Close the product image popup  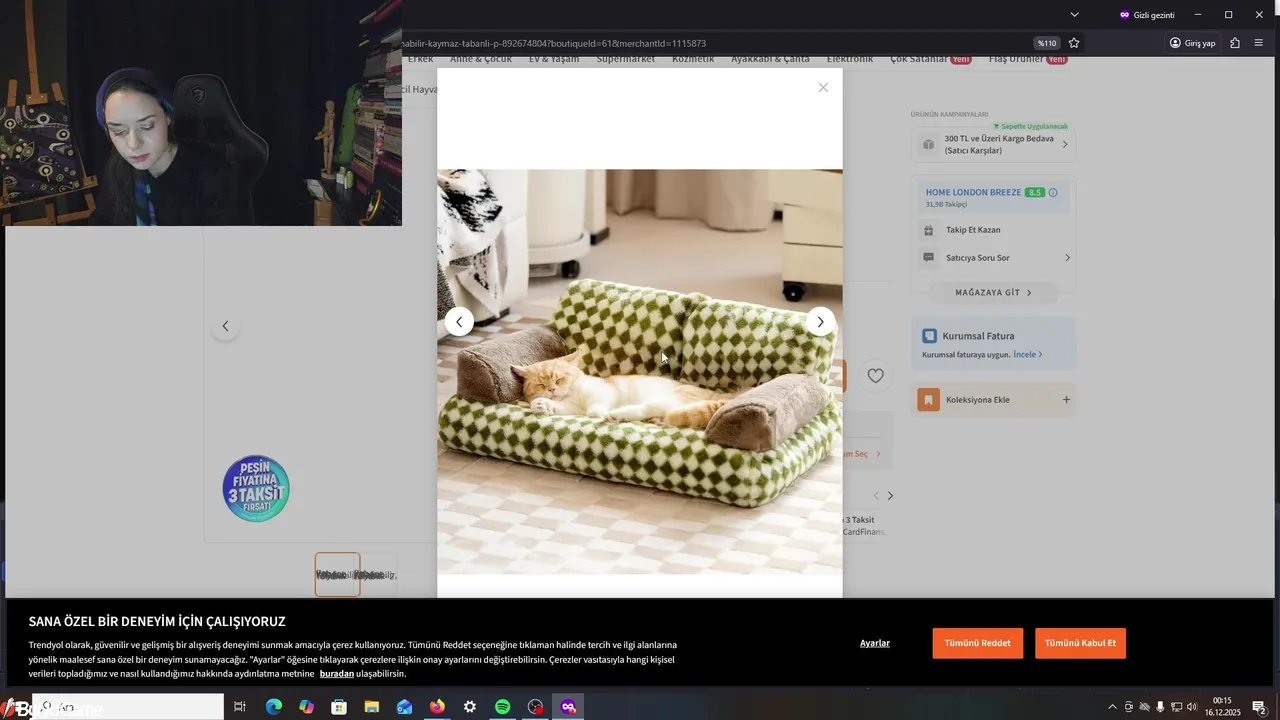823,88
